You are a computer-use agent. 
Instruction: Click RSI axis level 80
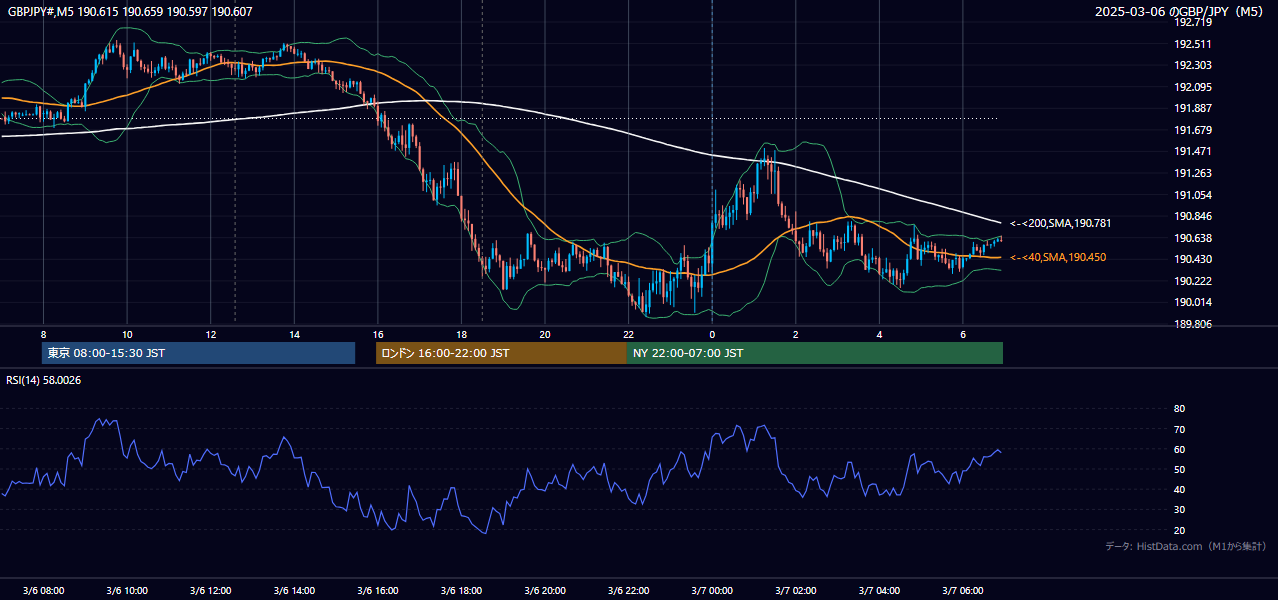pos(1179,409)
